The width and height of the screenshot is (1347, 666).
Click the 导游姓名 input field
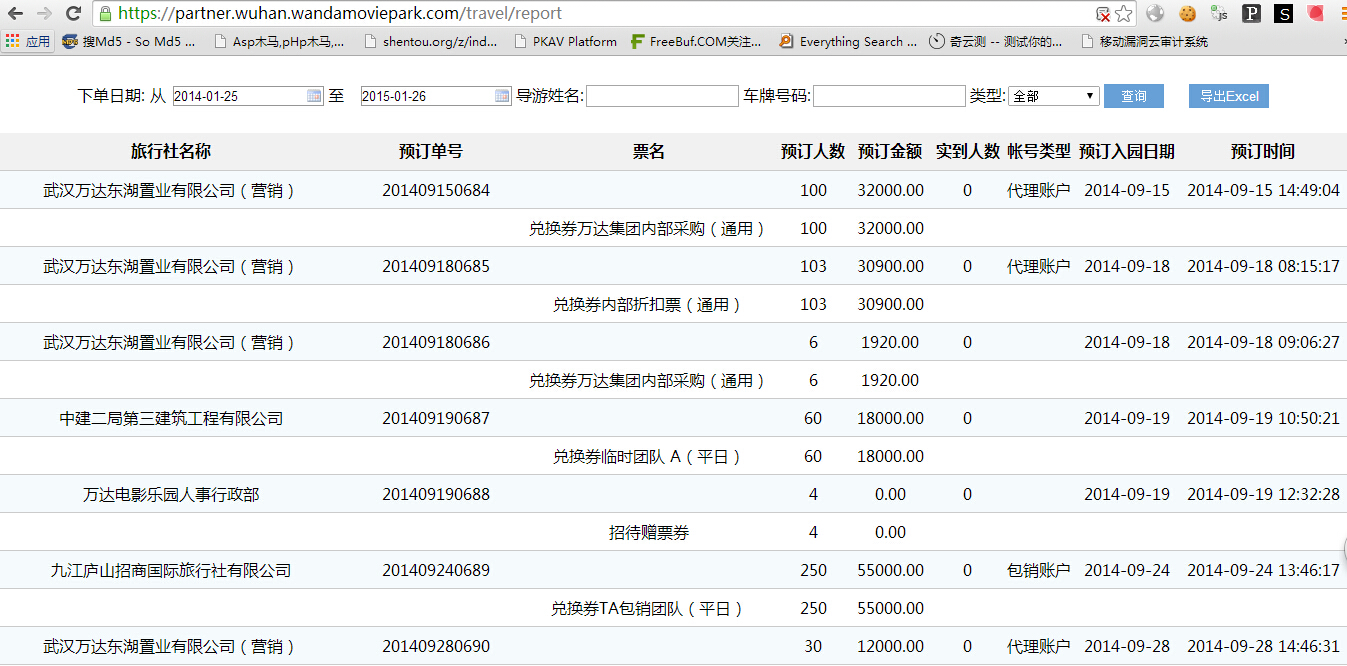pyautogui.click(x=662, y=96)
